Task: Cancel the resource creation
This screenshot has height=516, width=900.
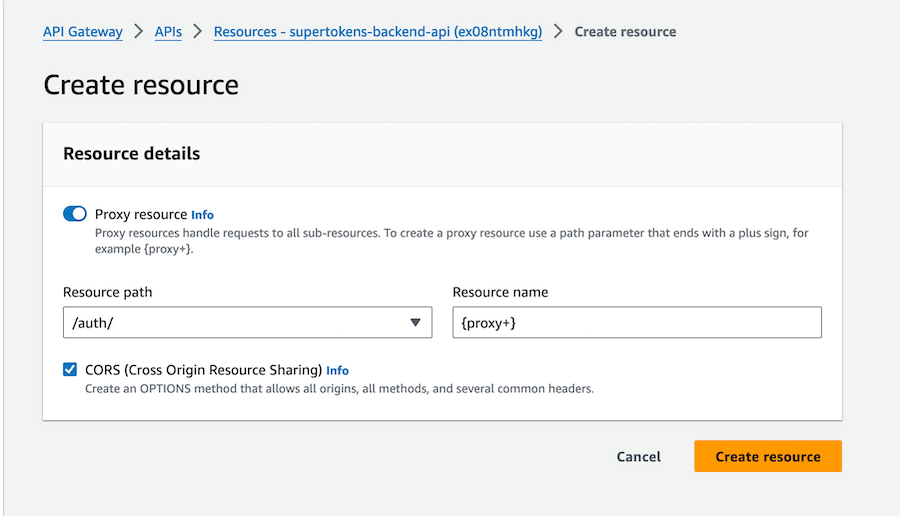Action: click(638, 457)
